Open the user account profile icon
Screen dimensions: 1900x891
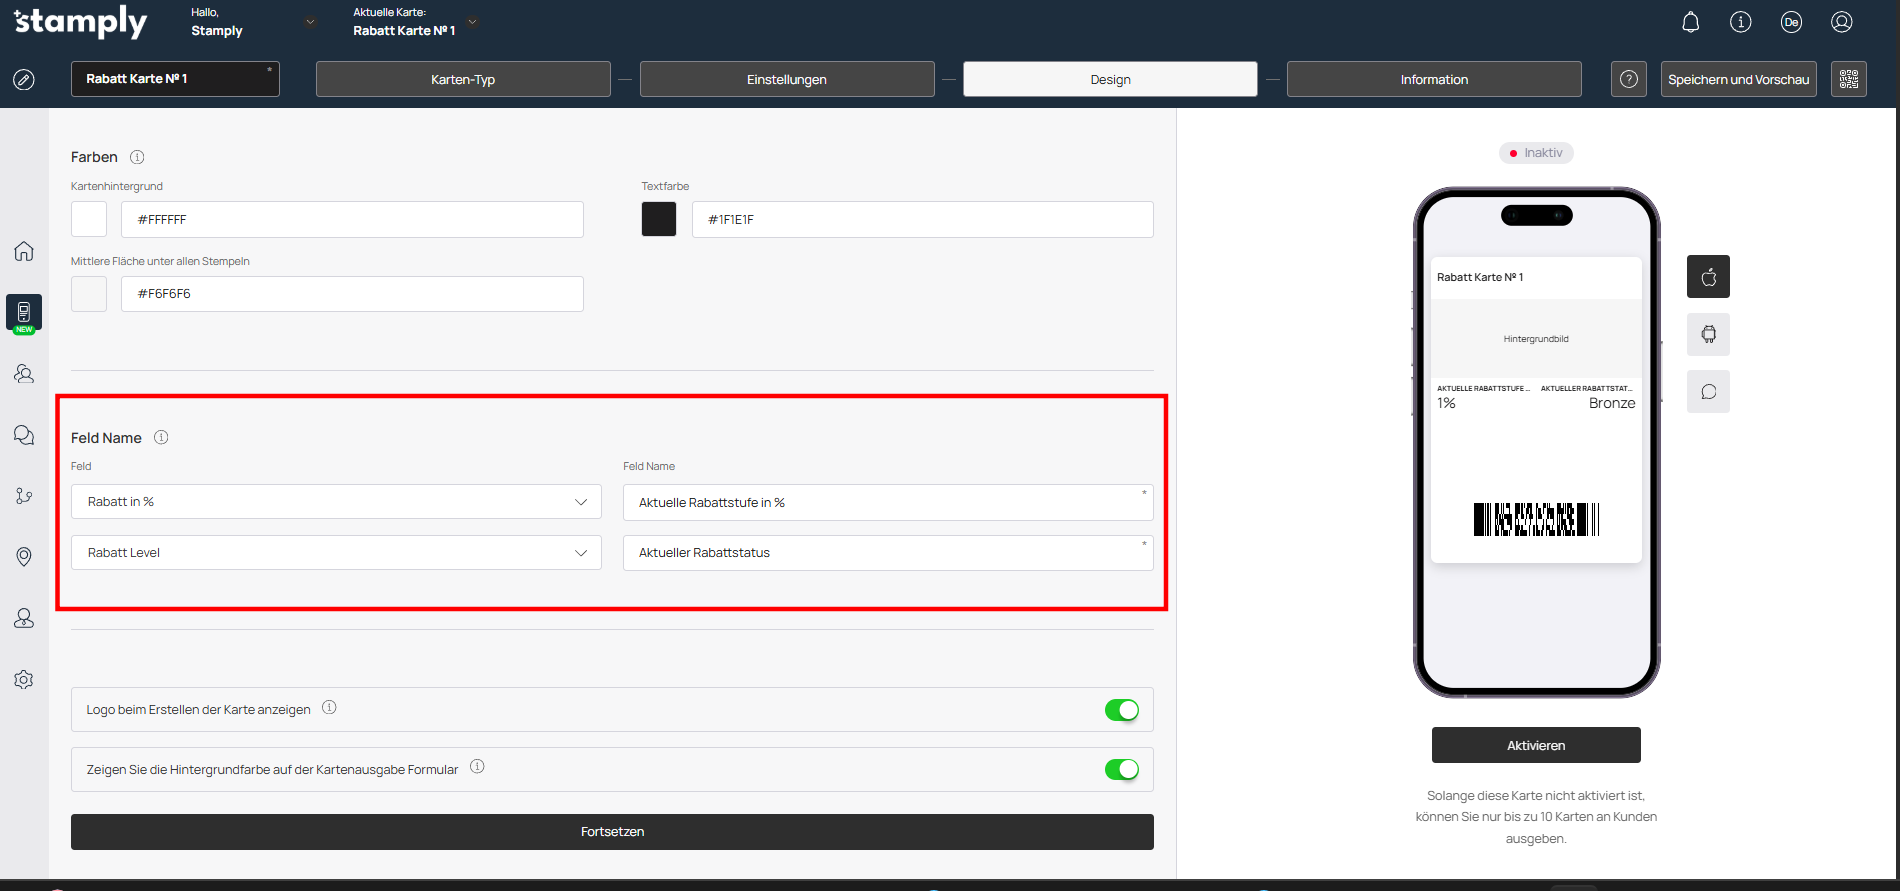click(x=1841, y=22)
